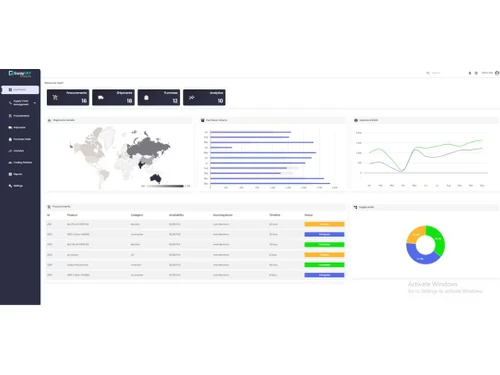
Task: Click the Shipments truck icon in the sidebar
Action: pyautogui.click(x=10, y=127)
